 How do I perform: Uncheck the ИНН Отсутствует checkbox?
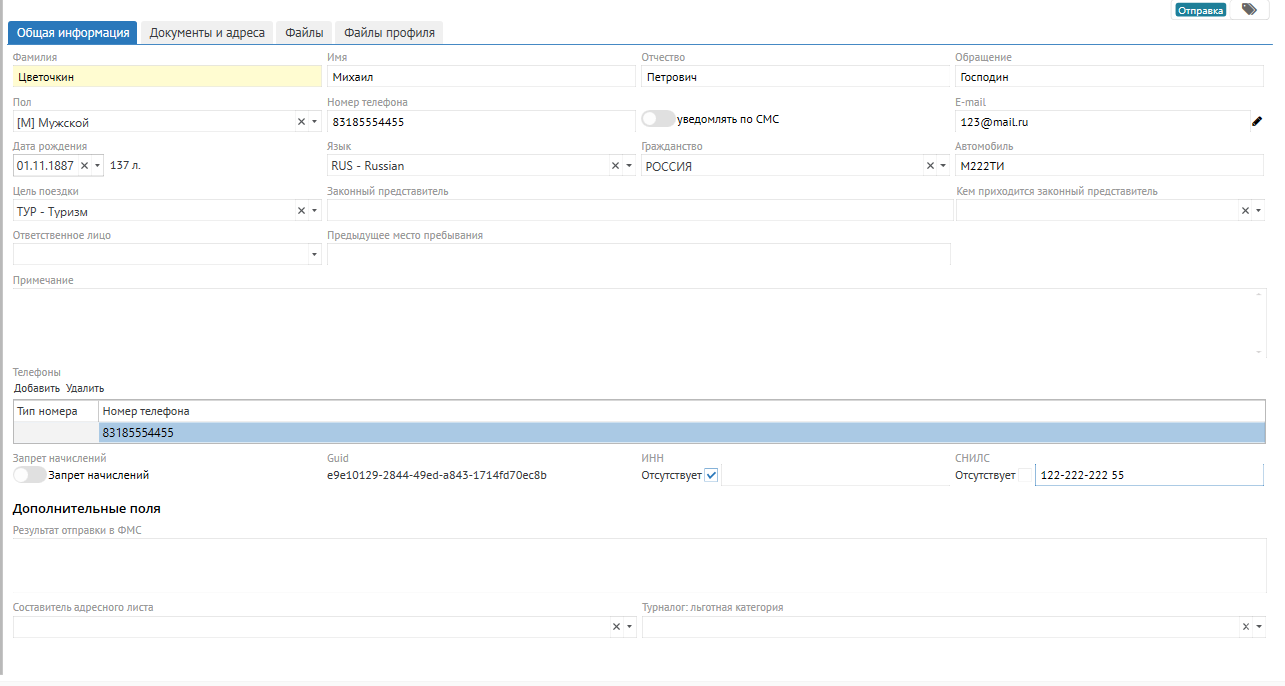coord(711,476)
